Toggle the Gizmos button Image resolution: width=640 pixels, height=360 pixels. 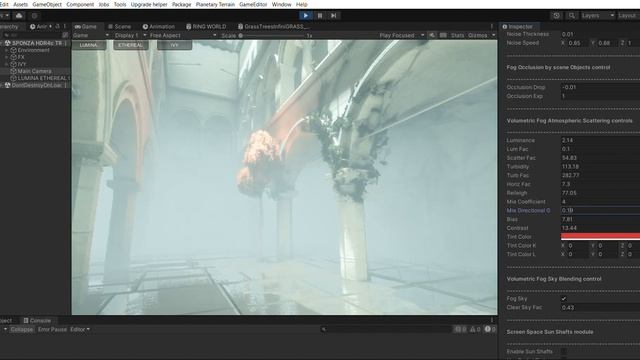pos(478,36)
